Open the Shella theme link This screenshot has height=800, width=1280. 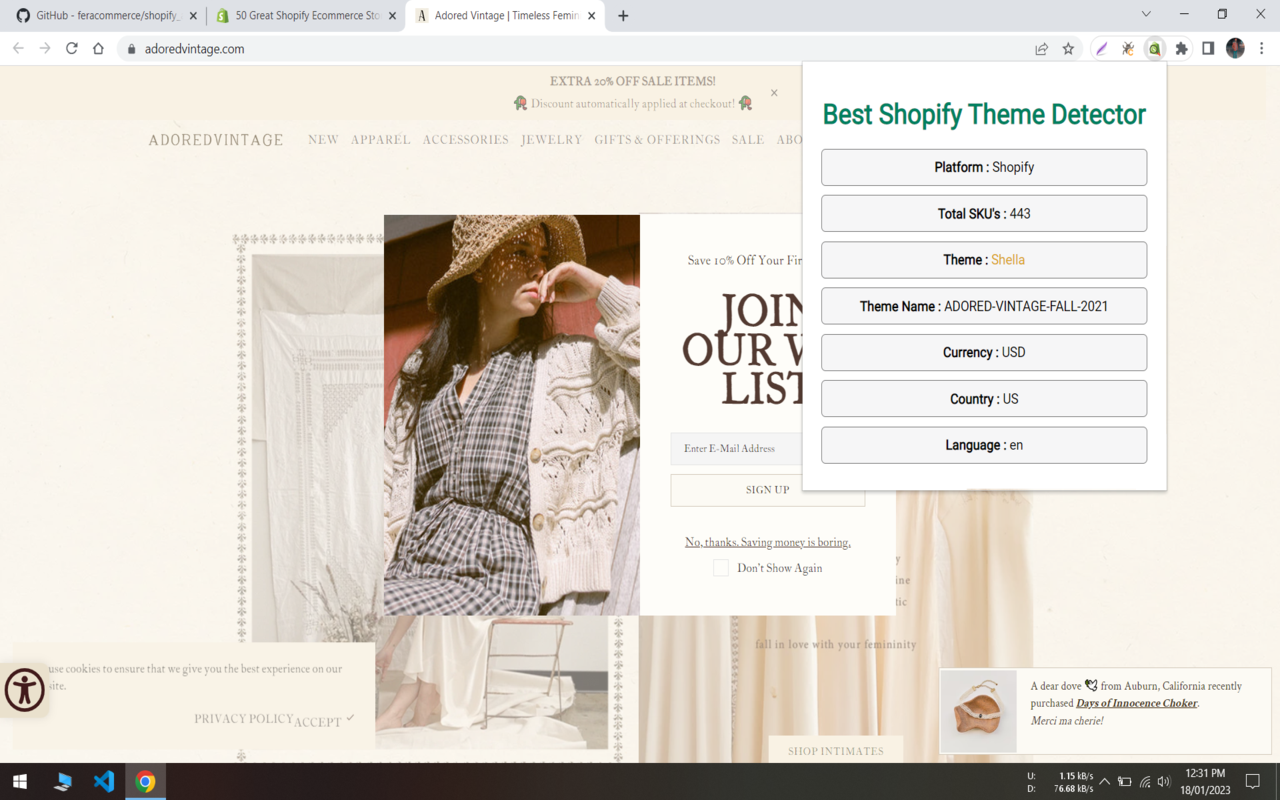coord(1008,260)
